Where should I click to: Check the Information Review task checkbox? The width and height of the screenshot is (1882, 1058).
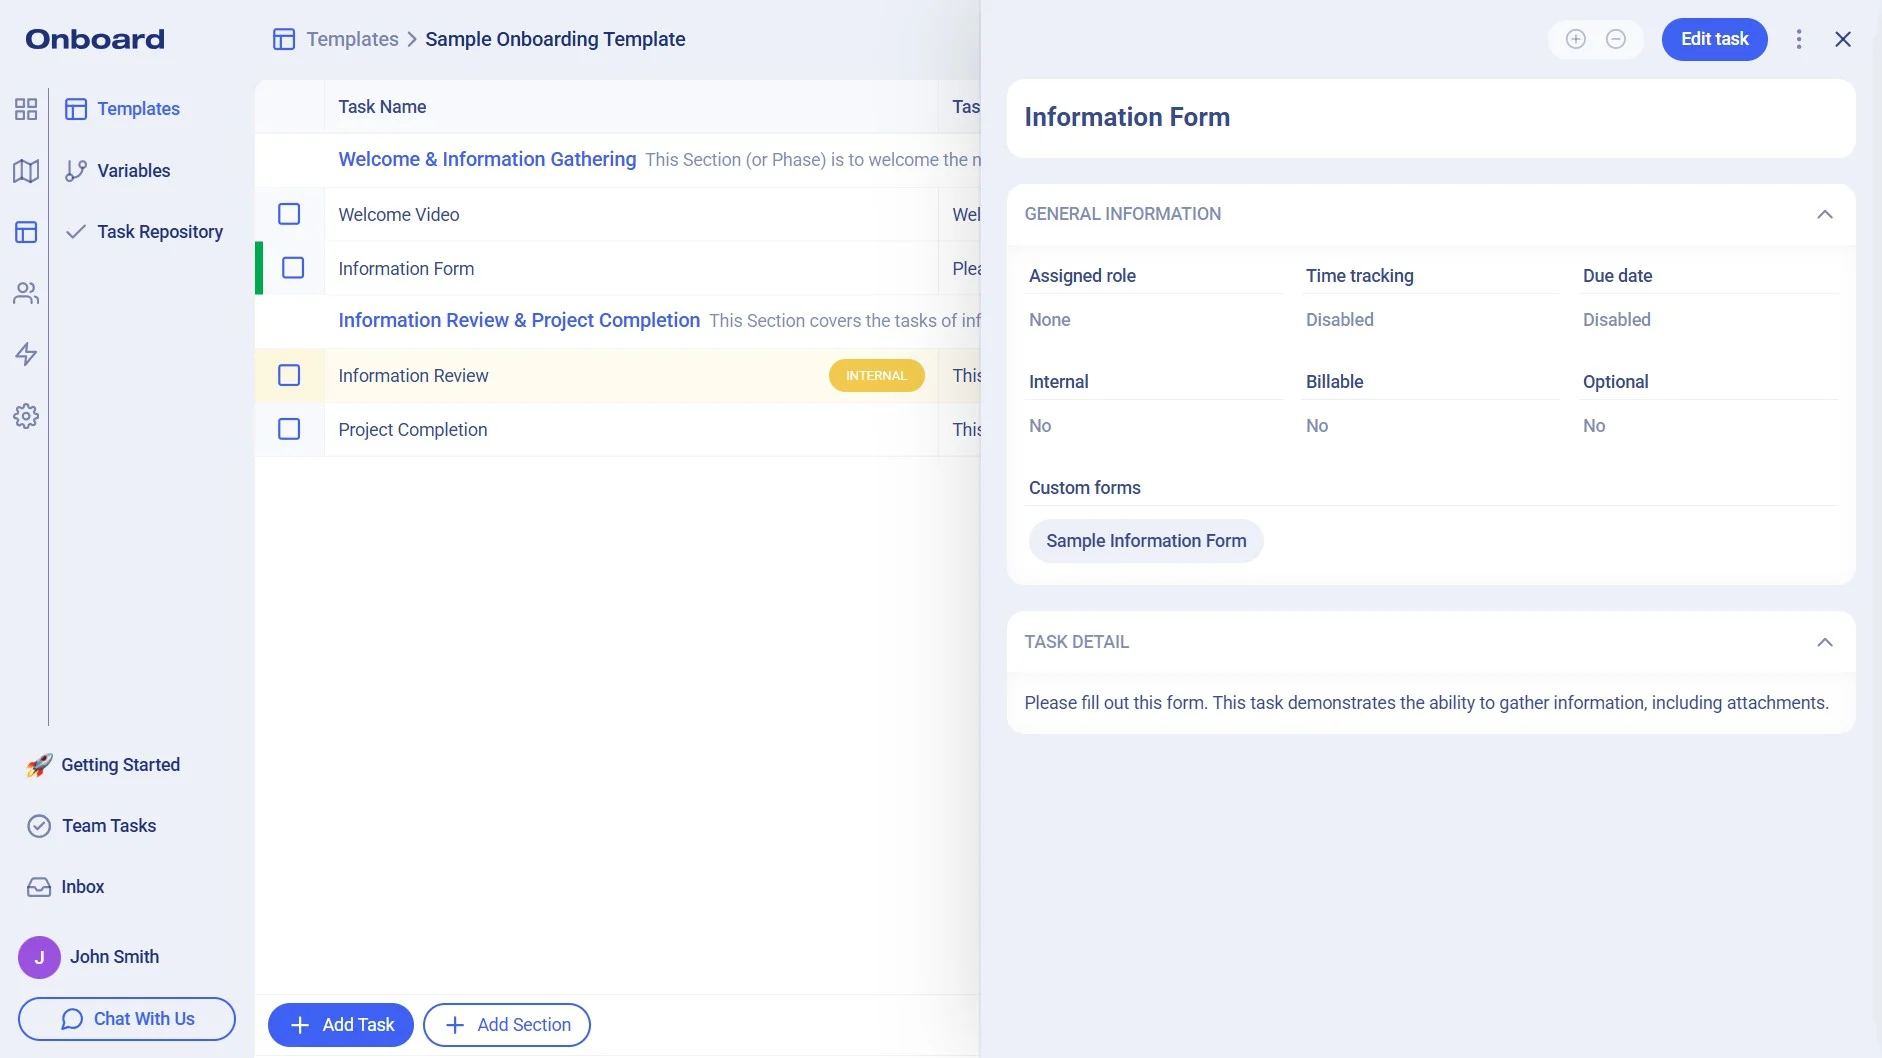tap(289, 375)
